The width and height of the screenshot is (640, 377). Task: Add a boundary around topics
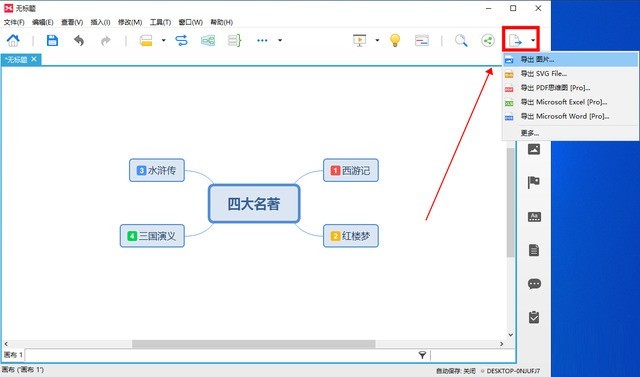pyautogui.click(x=208, y=40)
